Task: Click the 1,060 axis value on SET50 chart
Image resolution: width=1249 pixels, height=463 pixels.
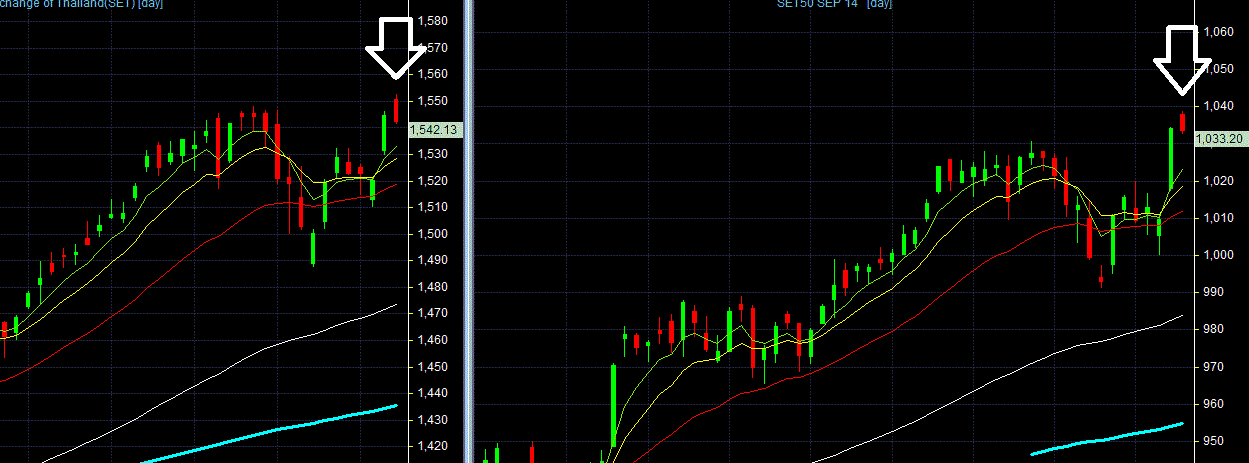Action: coord(1218,33)
